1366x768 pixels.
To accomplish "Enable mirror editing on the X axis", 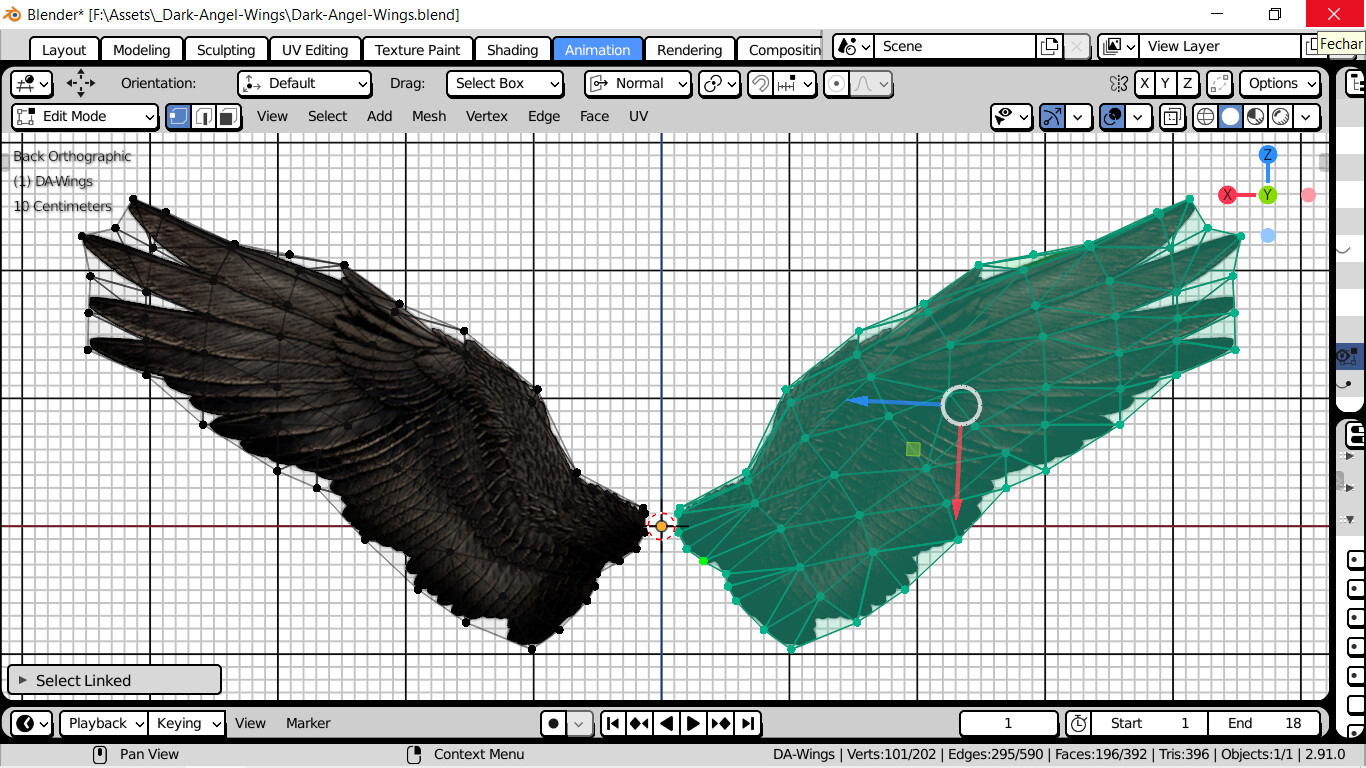I will click(x=1144, y=84).
